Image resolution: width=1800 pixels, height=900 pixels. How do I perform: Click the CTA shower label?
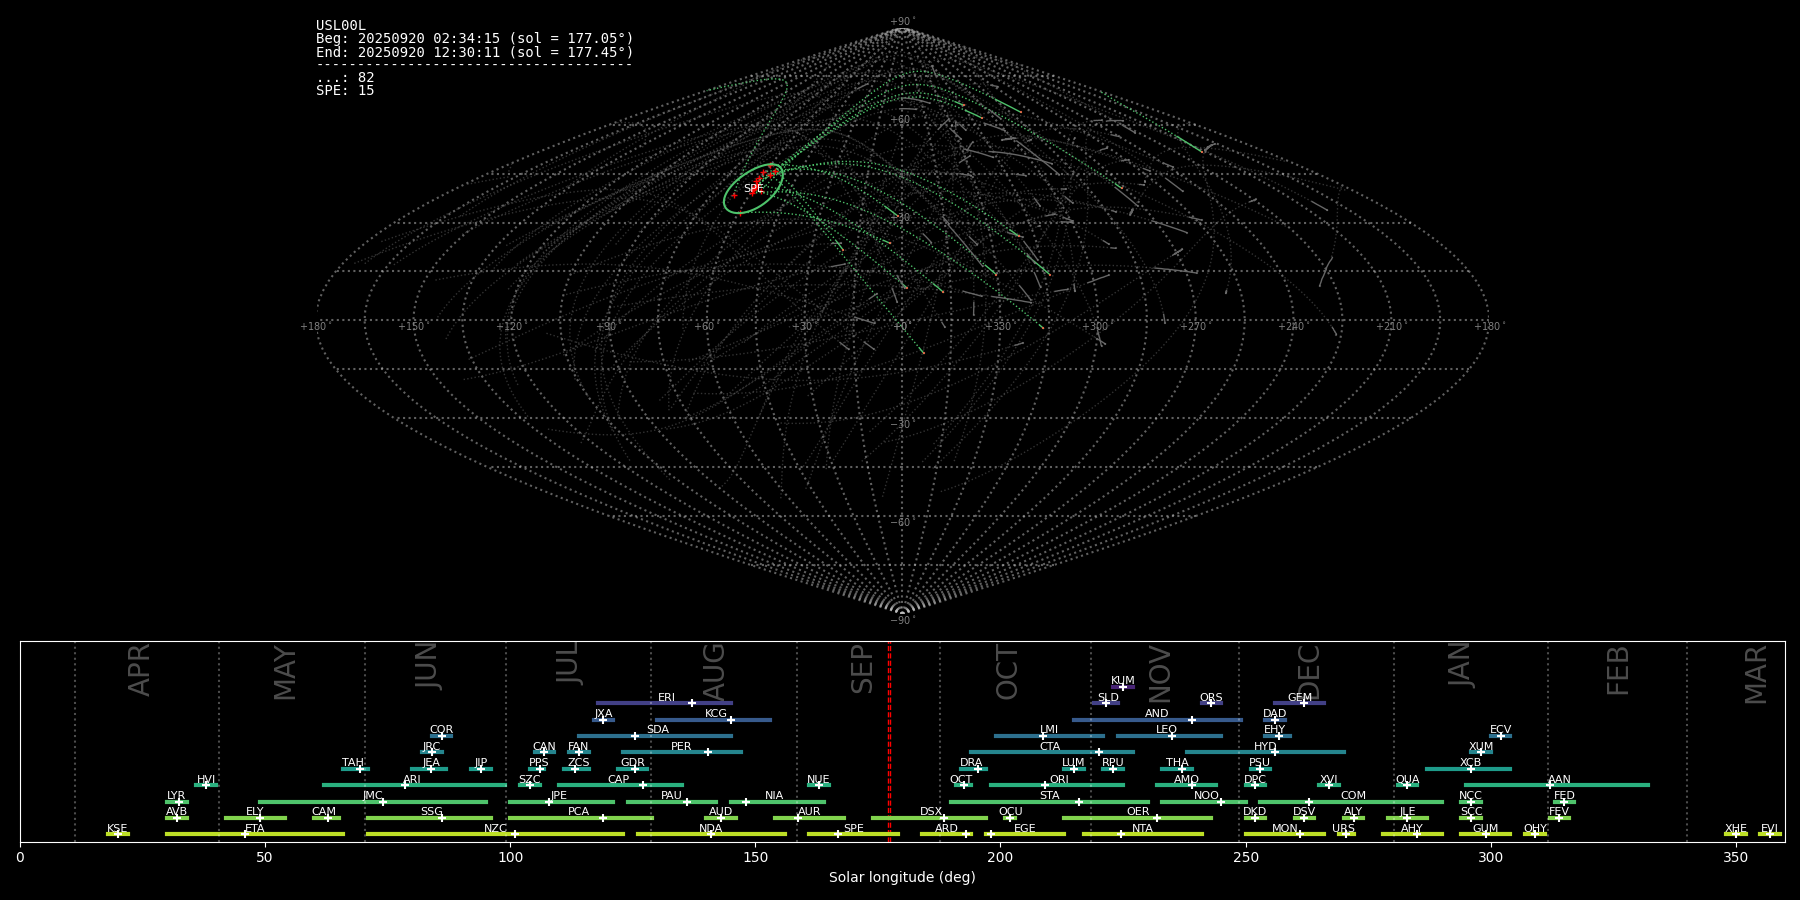1049,747
